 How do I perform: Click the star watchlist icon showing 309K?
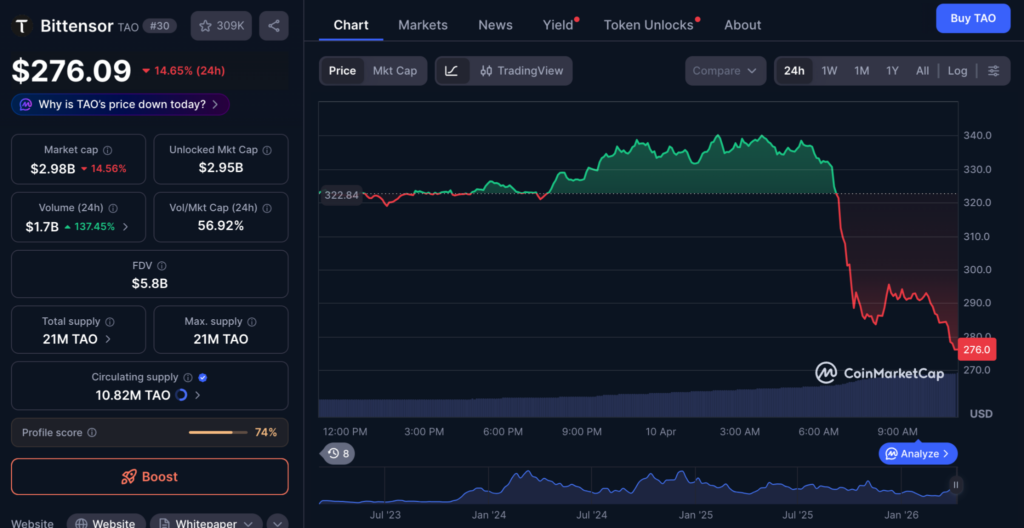(221, 25)
